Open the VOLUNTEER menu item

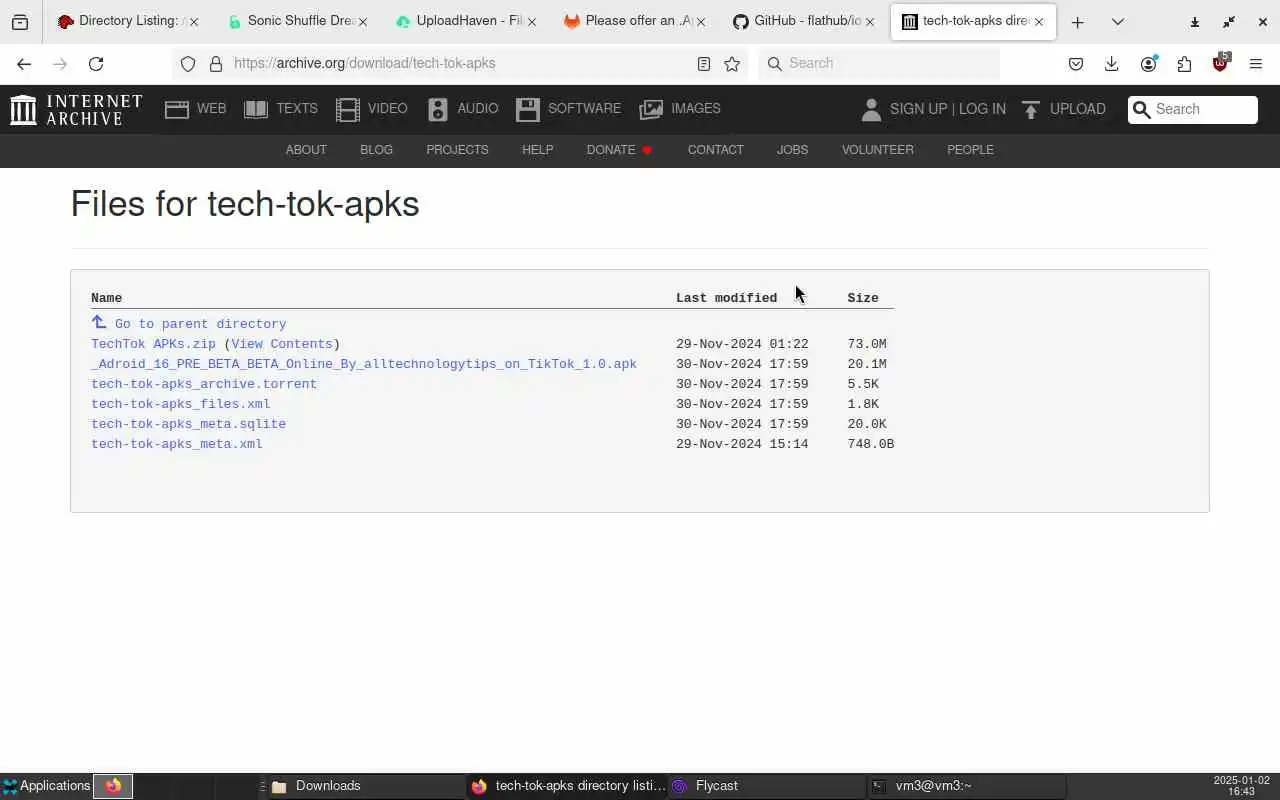[877, 150]
